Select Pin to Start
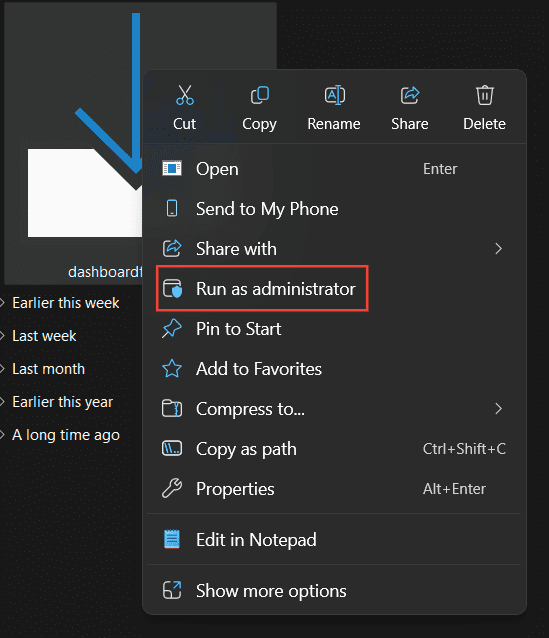This screenshot has width=549, height=638. coord(334,328)
